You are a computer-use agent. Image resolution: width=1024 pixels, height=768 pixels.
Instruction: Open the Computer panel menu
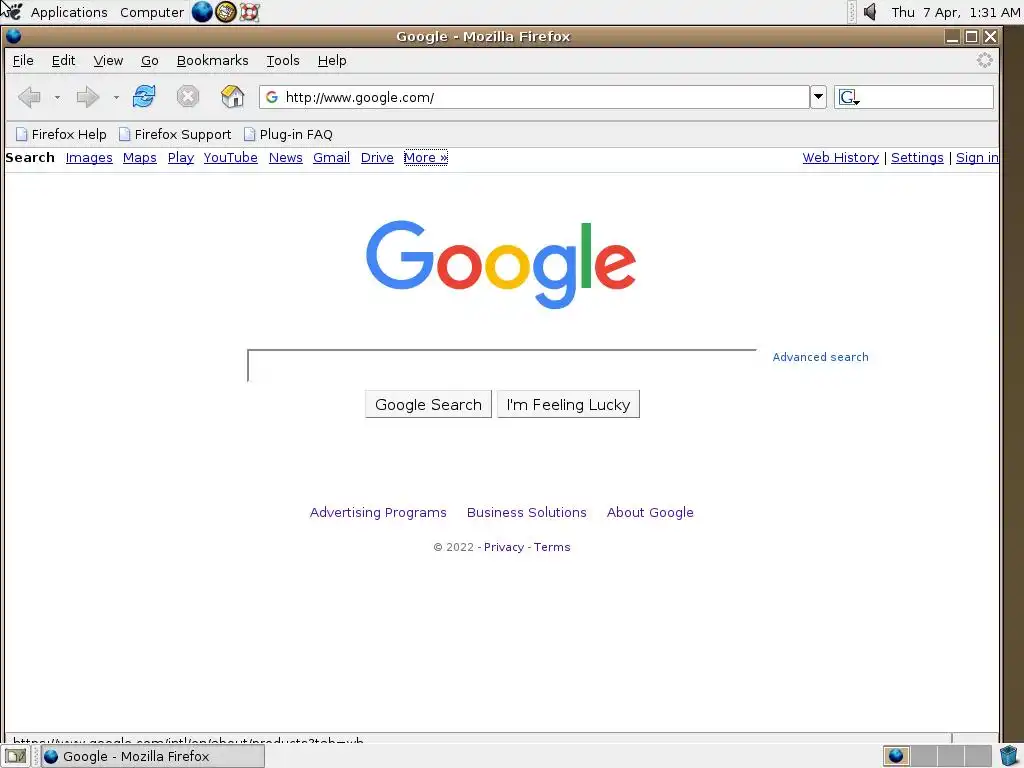click(x=152, y=12)
